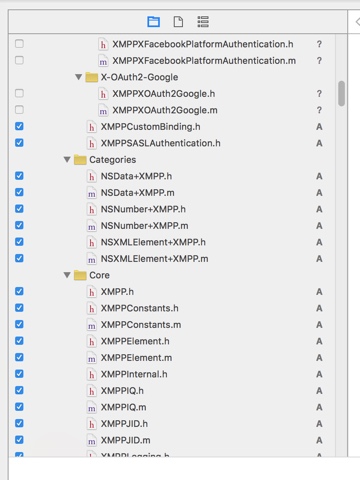Click the vertical scrollbar thumb
The image size is (360, 480).
341,94
